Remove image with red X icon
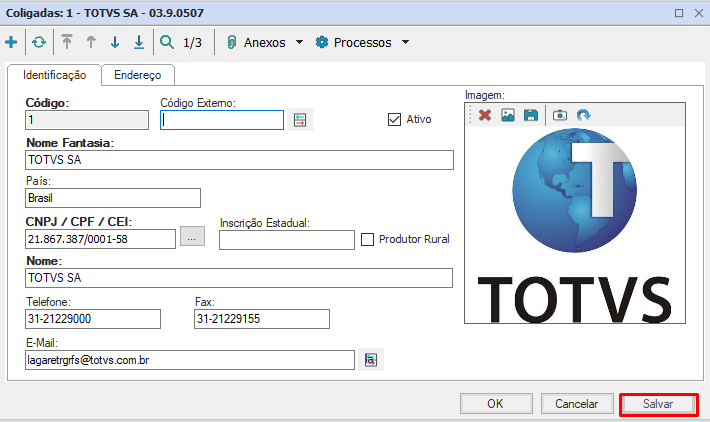 click(x=485, y=115)
